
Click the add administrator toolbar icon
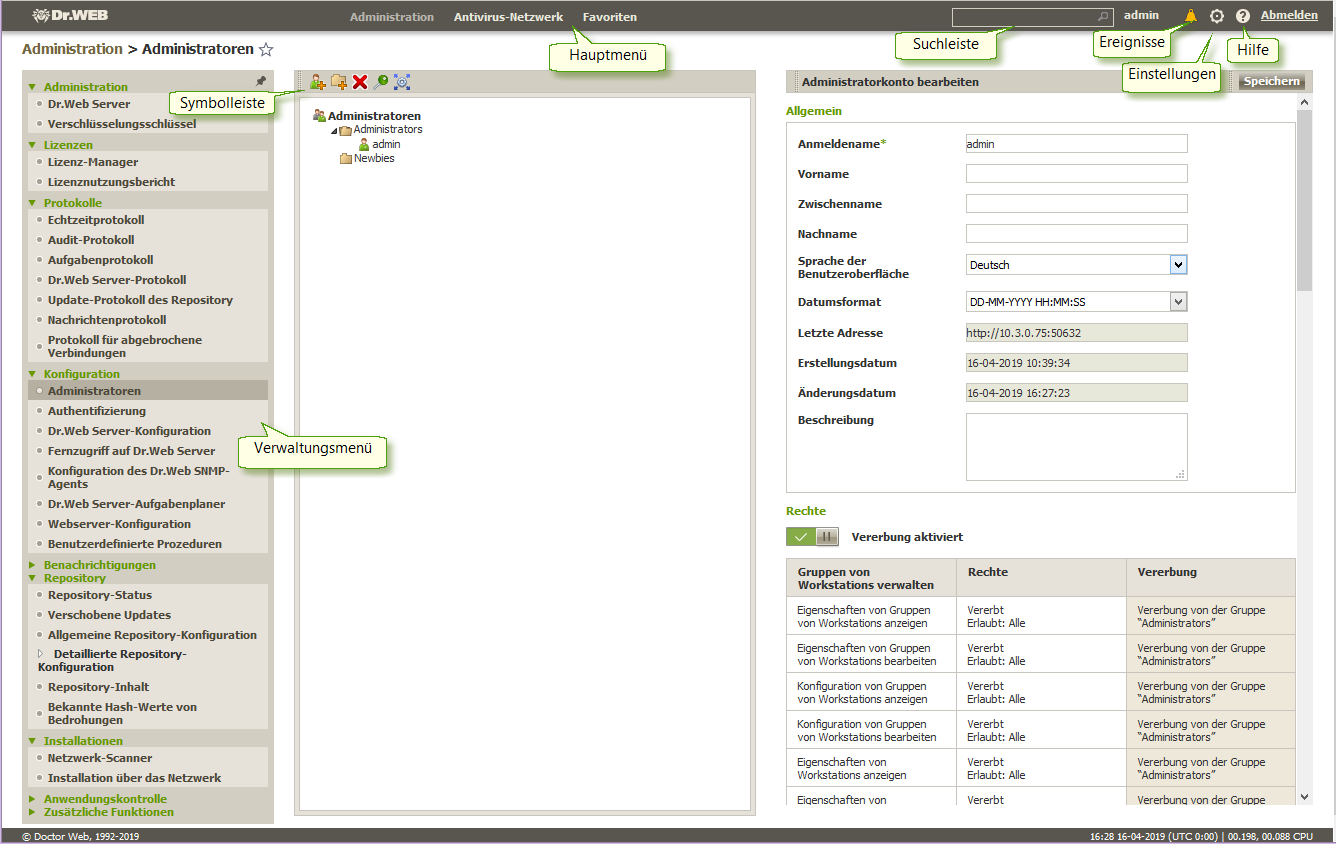pos(318,82)
